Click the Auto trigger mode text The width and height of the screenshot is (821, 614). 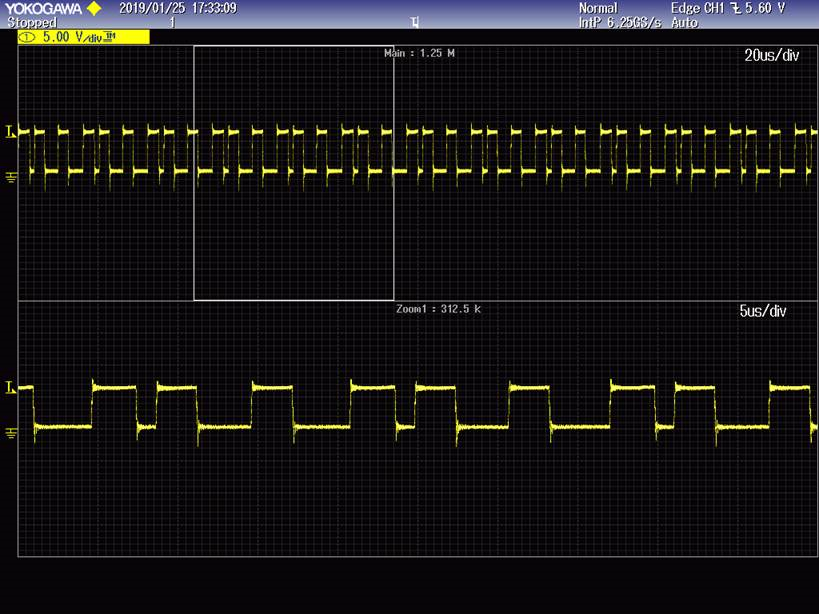(684, 23)
